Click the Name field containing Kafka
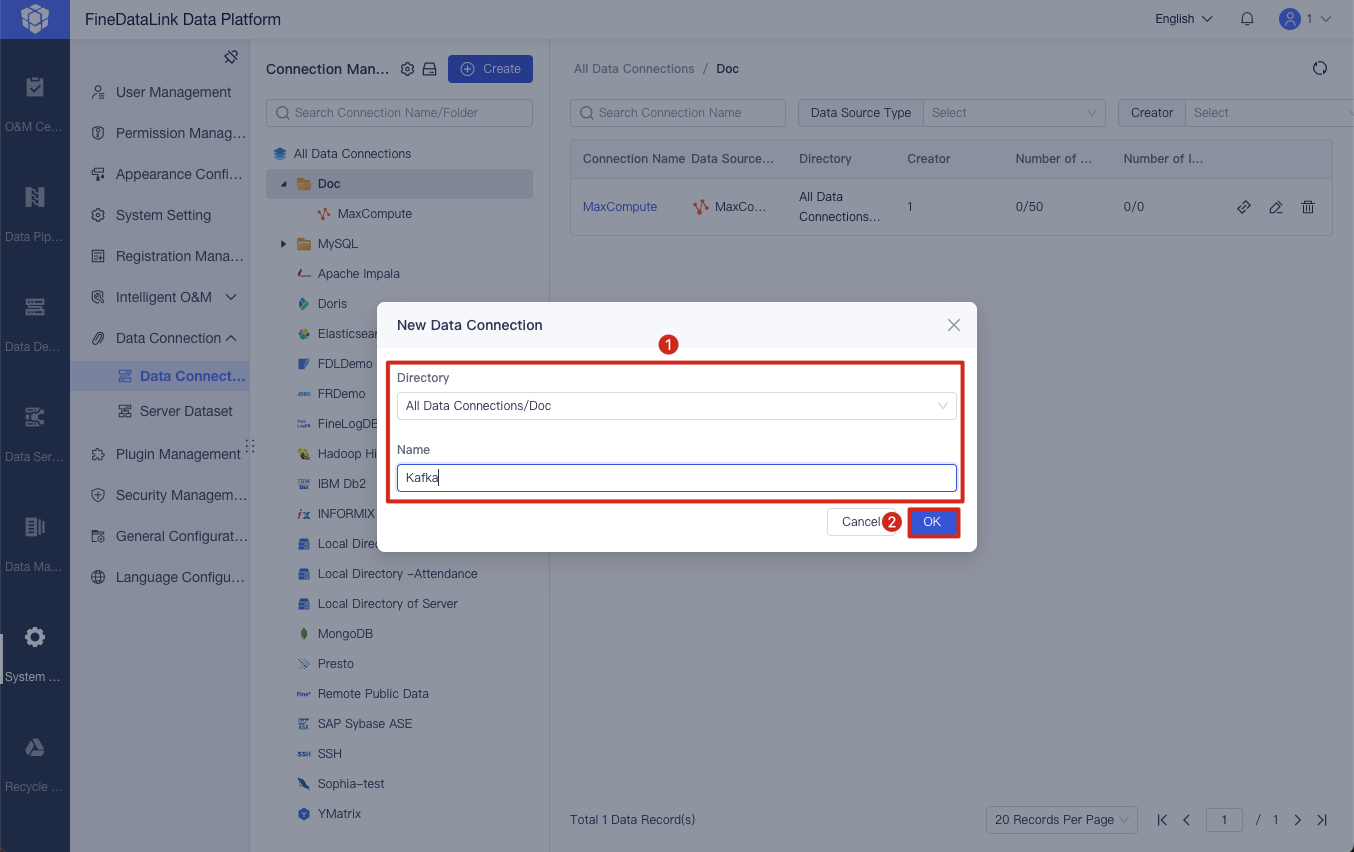The height and width of the screenshot is (852, 1354). 676,477
